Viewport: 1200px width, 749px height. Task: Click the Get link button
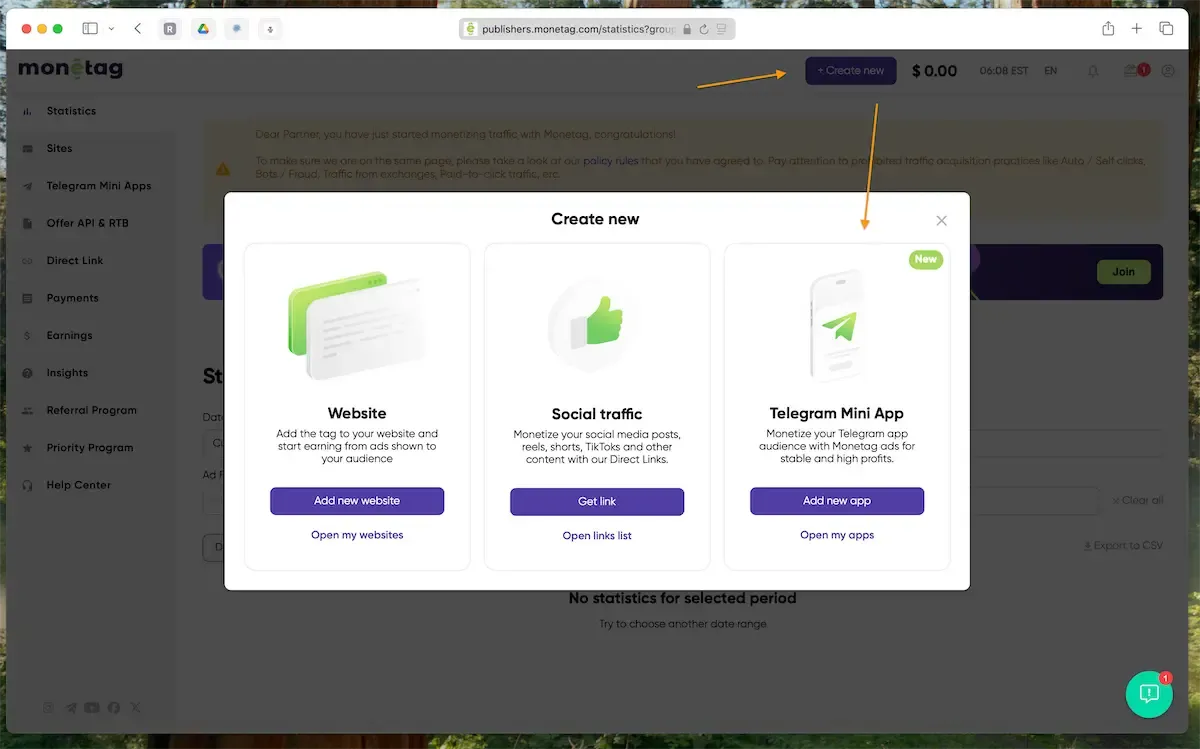tap(597, 502)
